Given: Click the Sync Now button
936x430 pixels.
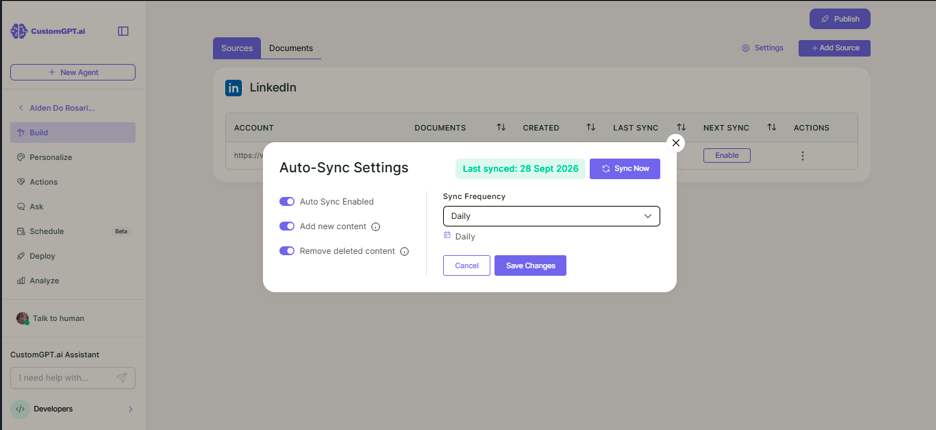Looking at the screenshot, I should (625, 168).
